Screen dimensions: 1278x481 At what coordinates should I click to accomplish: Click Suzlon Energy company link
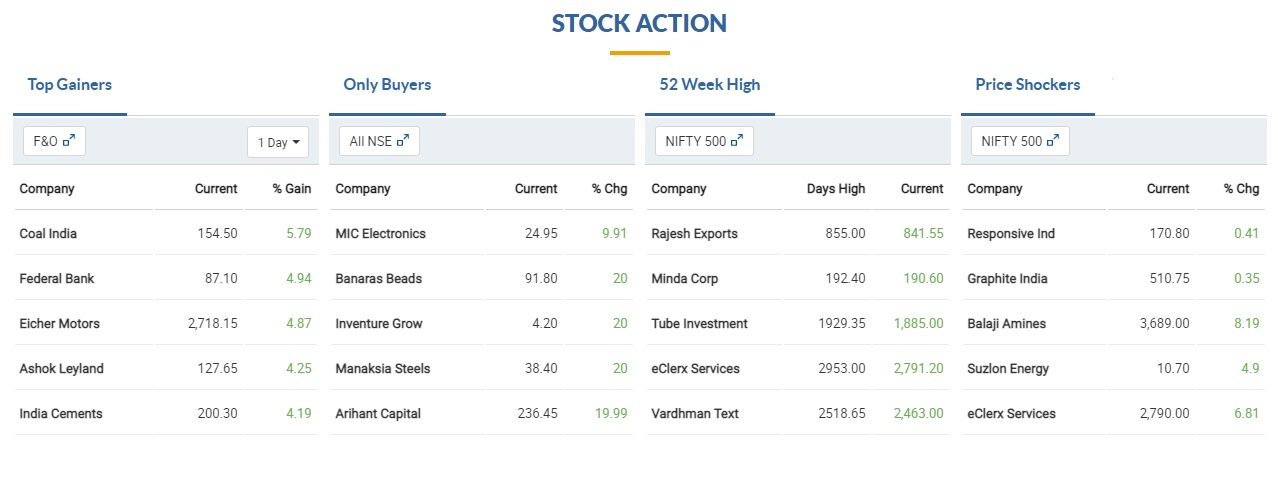click(x=1008, y=369)
